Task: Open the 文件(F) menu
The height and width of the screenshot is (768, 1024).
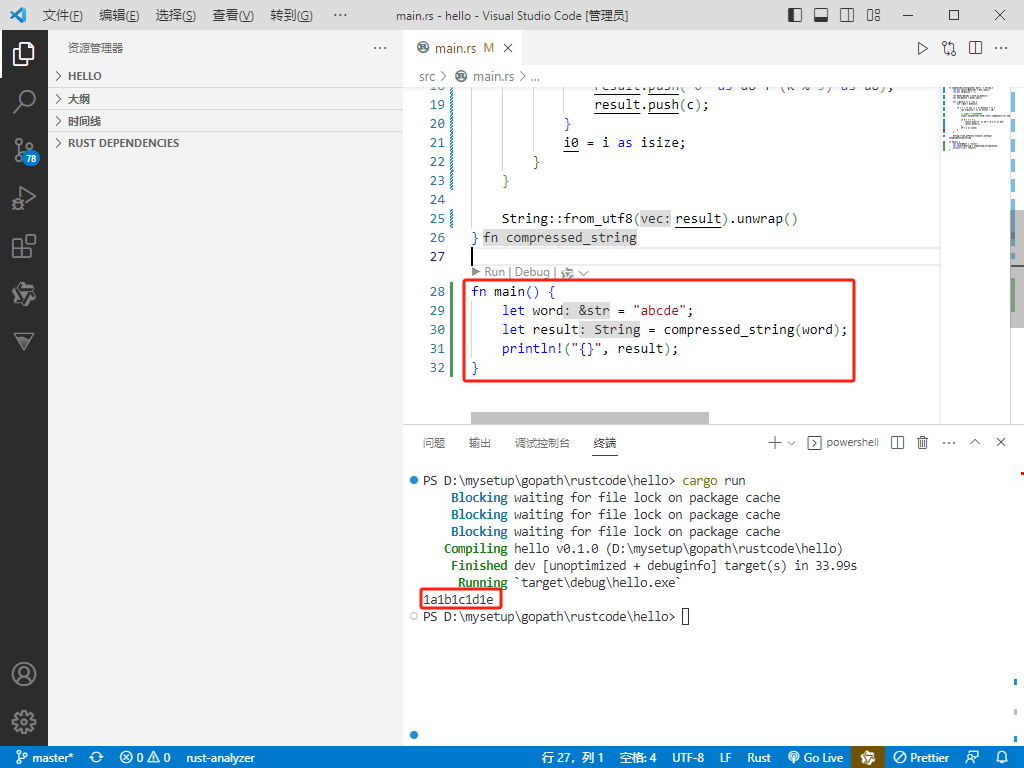Action: [63, 16]
